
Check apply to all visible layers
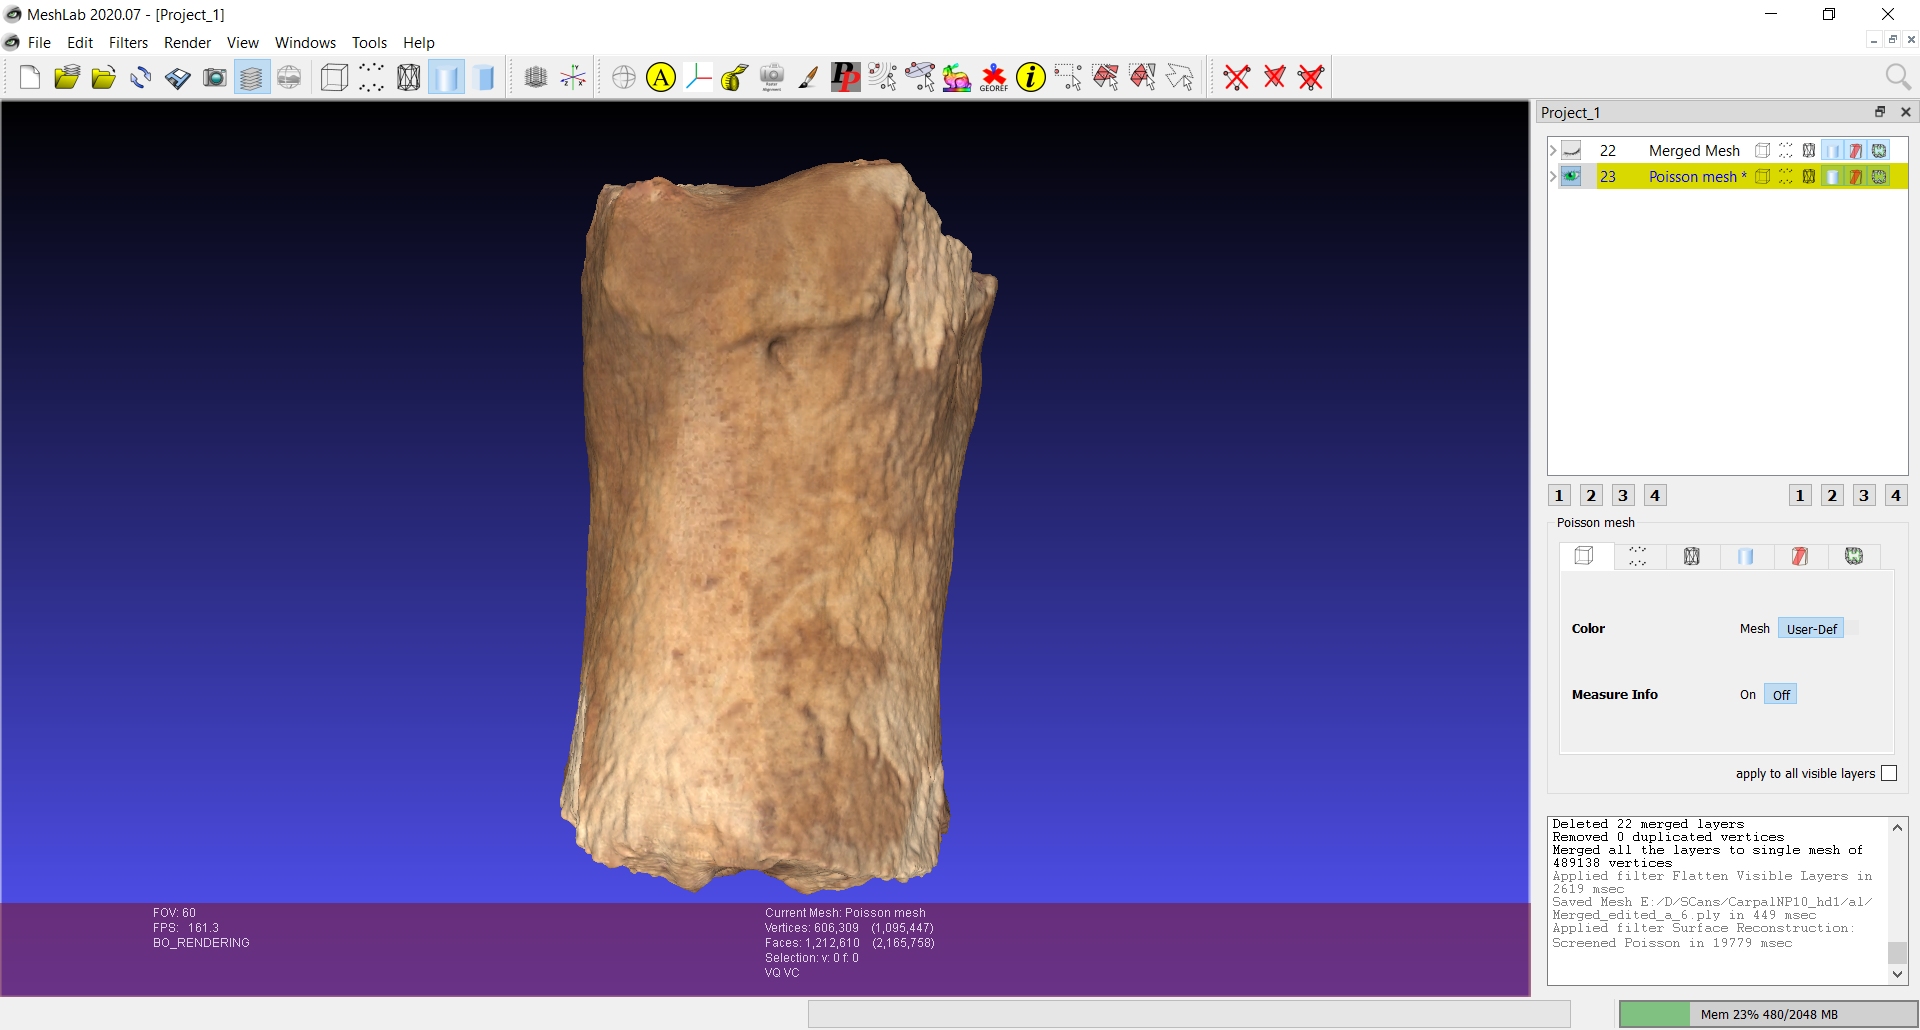(x=1889, y=773)
